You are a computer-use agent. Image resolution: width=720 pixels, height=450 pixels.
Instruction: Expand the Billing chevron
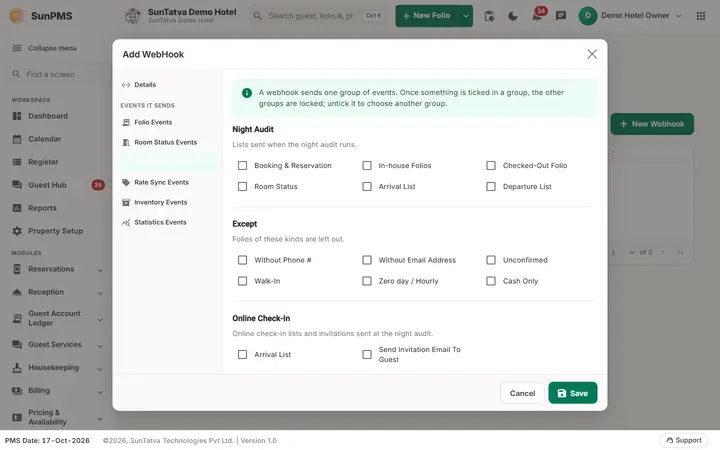click(100, 392)
